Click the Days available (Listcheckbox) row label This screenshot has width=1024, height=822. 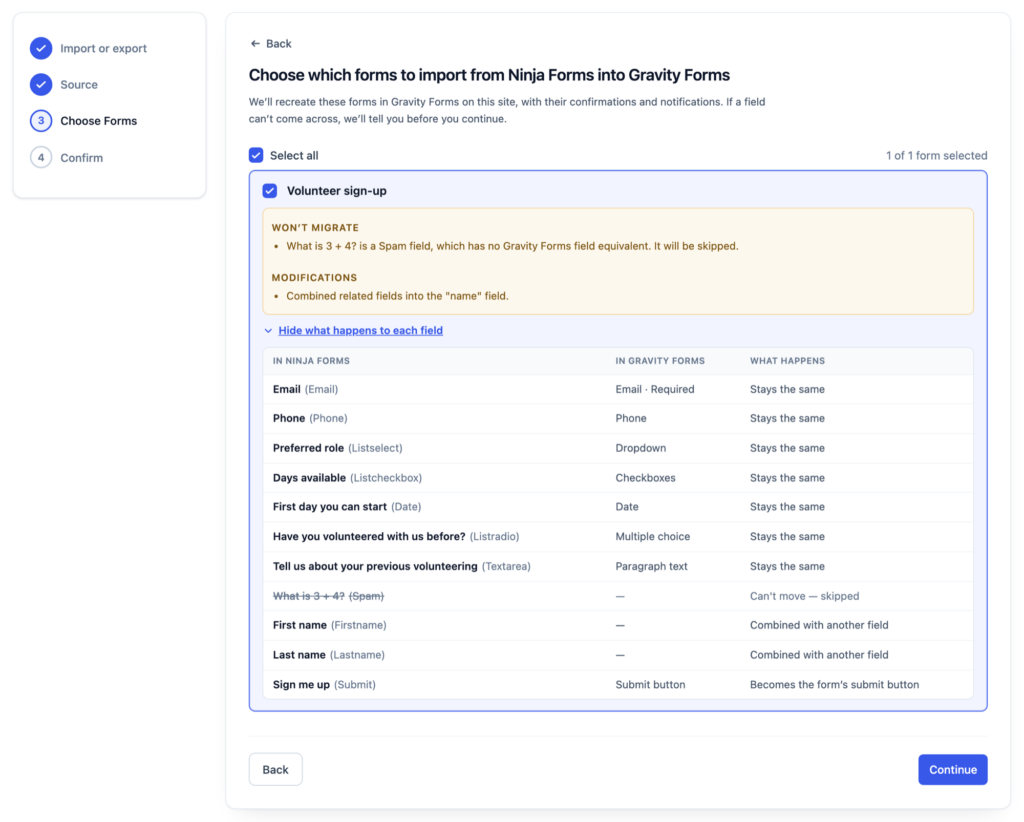pos(347,478)
